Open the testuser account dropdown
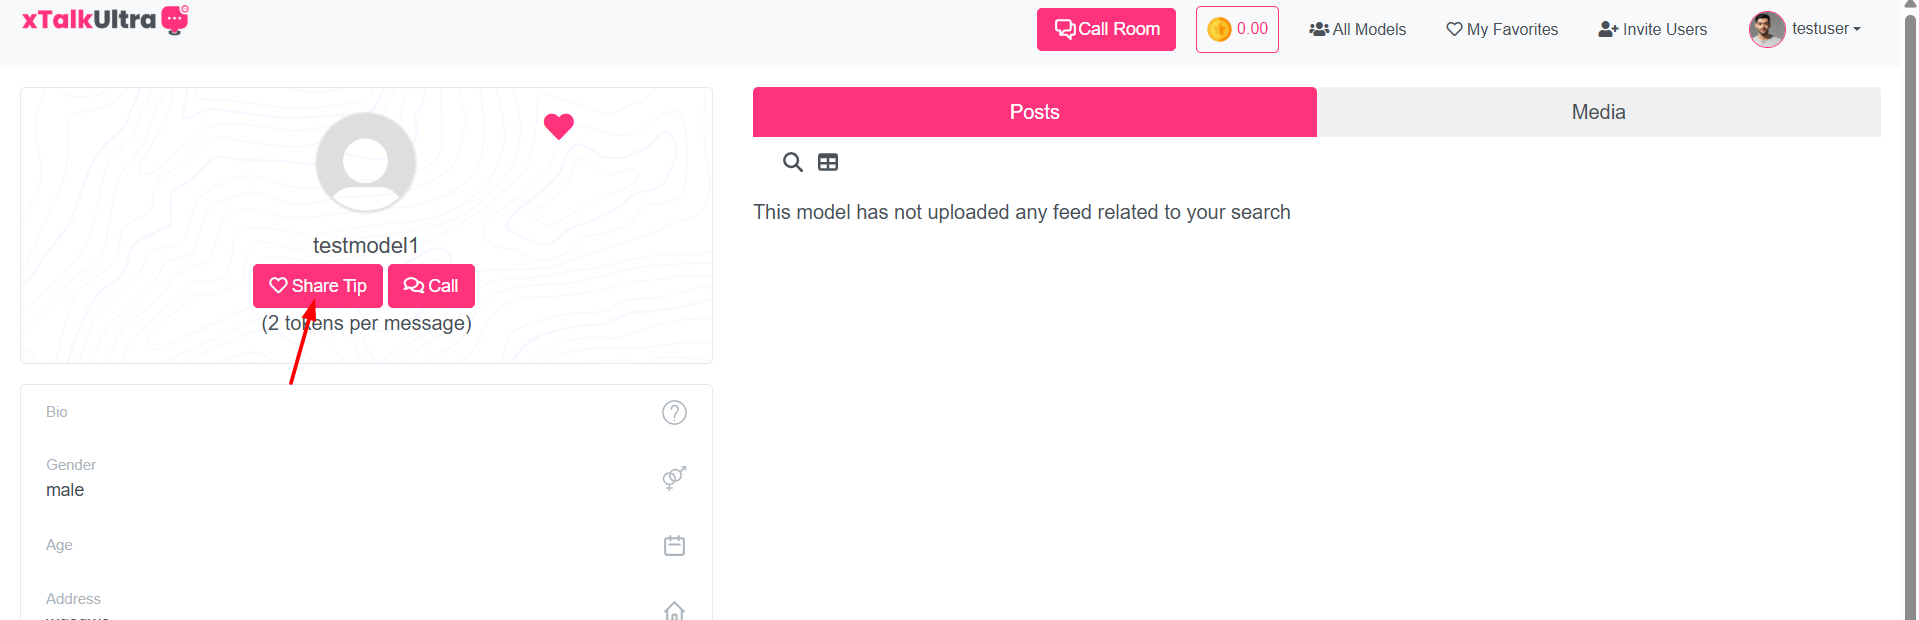 pos(1825,29)
